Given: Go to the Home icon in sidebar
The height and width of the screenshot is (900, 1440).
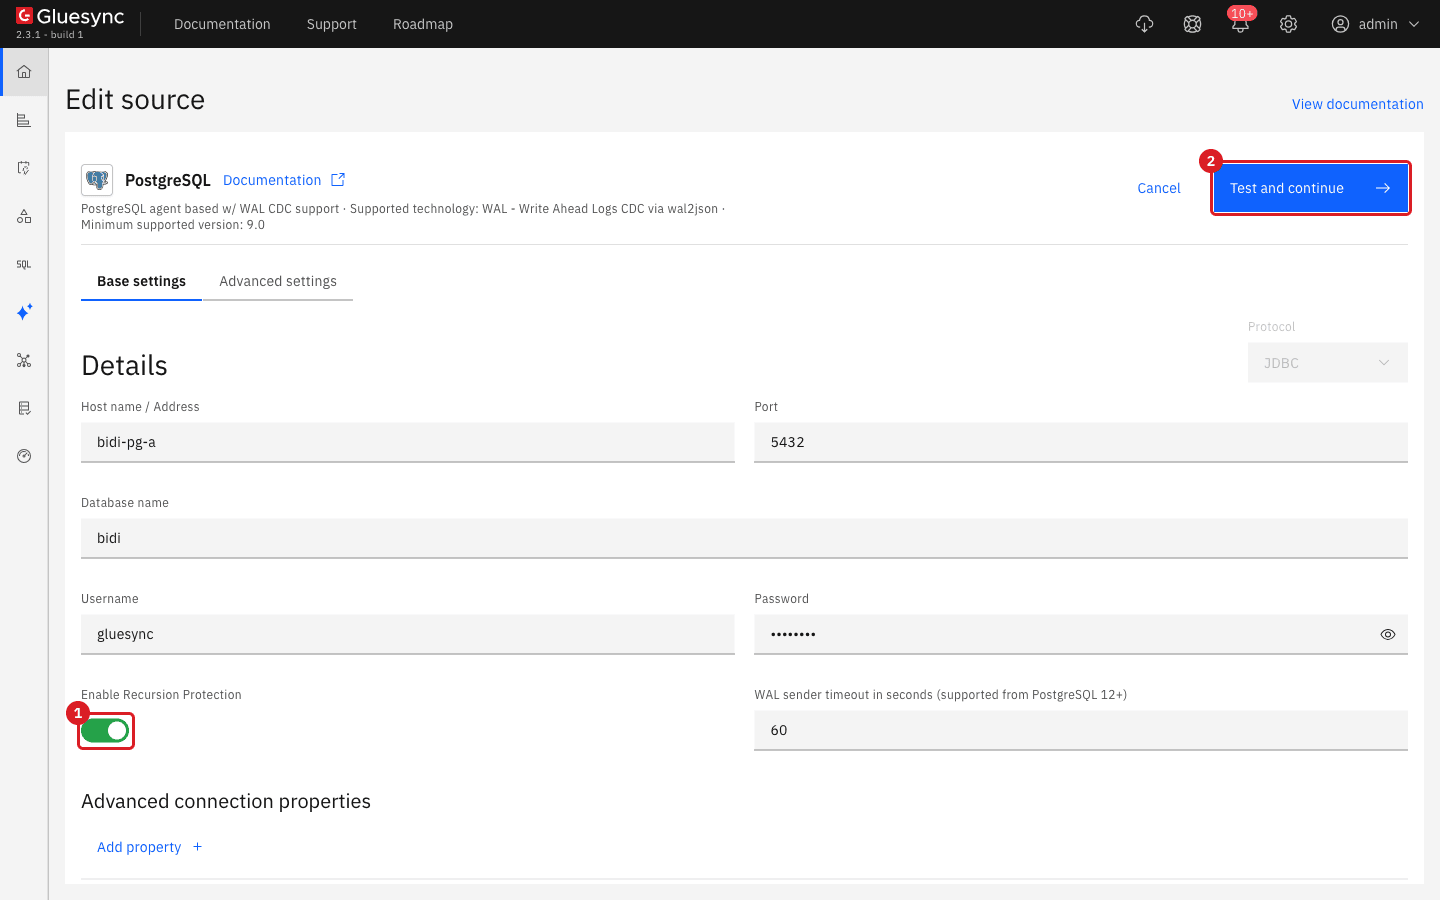Looking at the screenshot, I should pyautogui.click(x=24, y=72).
